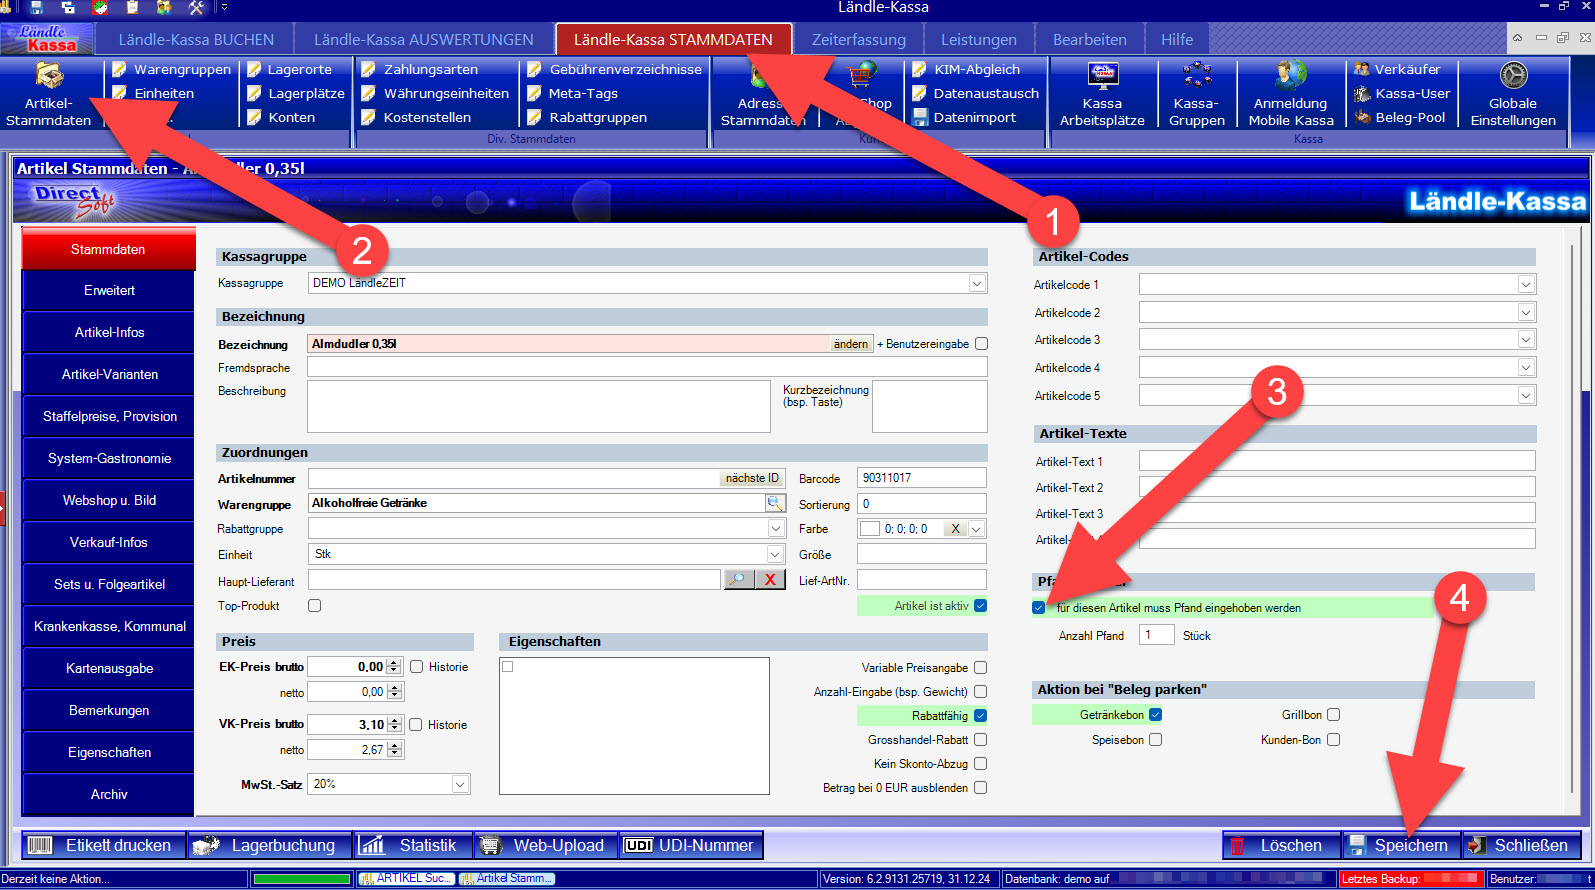The image size is (1595, 890).
Task: Open Konten master data
Action: [281, 117]
